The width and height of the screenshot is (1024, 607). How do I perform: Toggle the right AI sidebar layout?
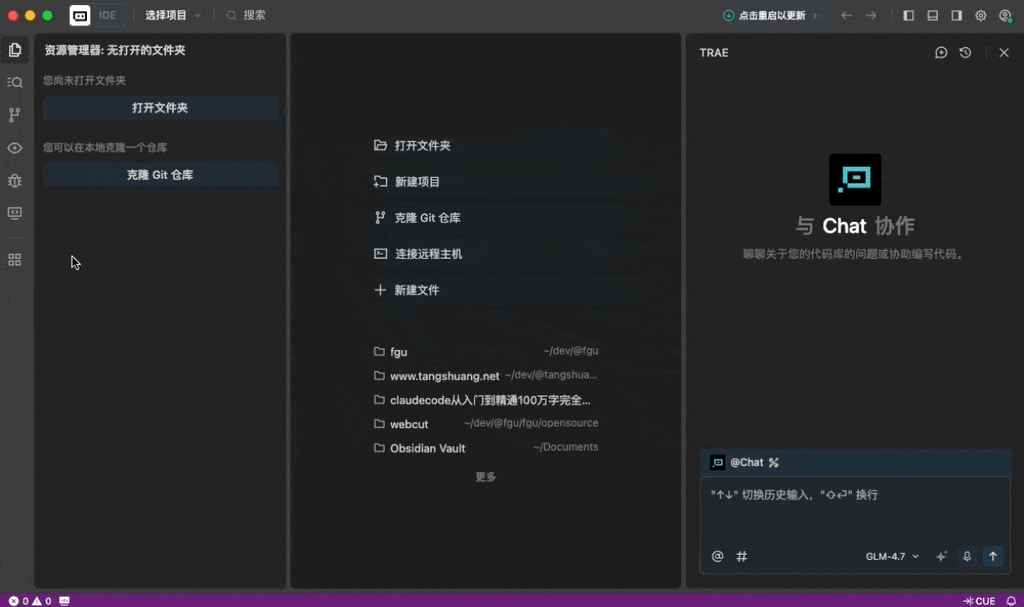point(957,16)
